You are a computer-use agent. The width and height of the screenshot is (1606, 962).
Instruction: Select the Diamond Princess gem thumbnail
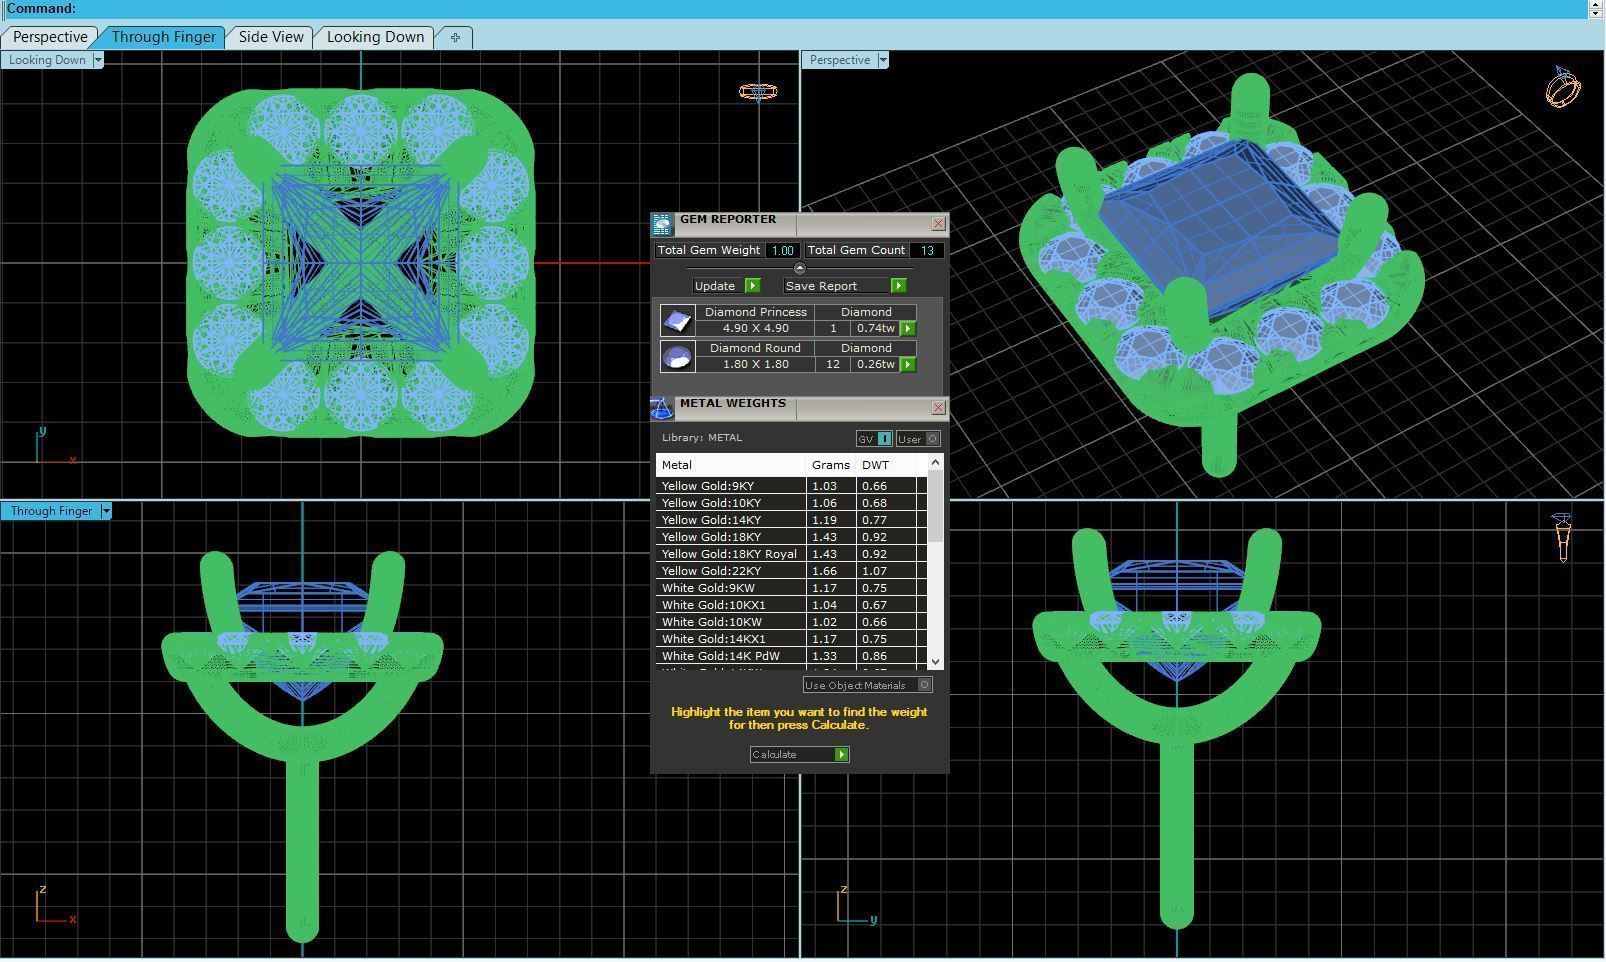tap(677, 320)
